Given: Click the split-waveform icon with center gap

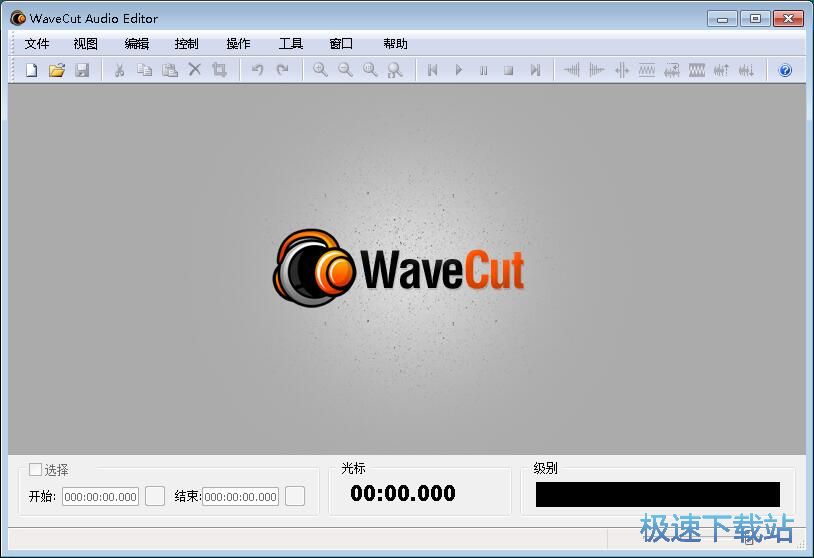Looking at the screenshot, I should pos(621,70).
